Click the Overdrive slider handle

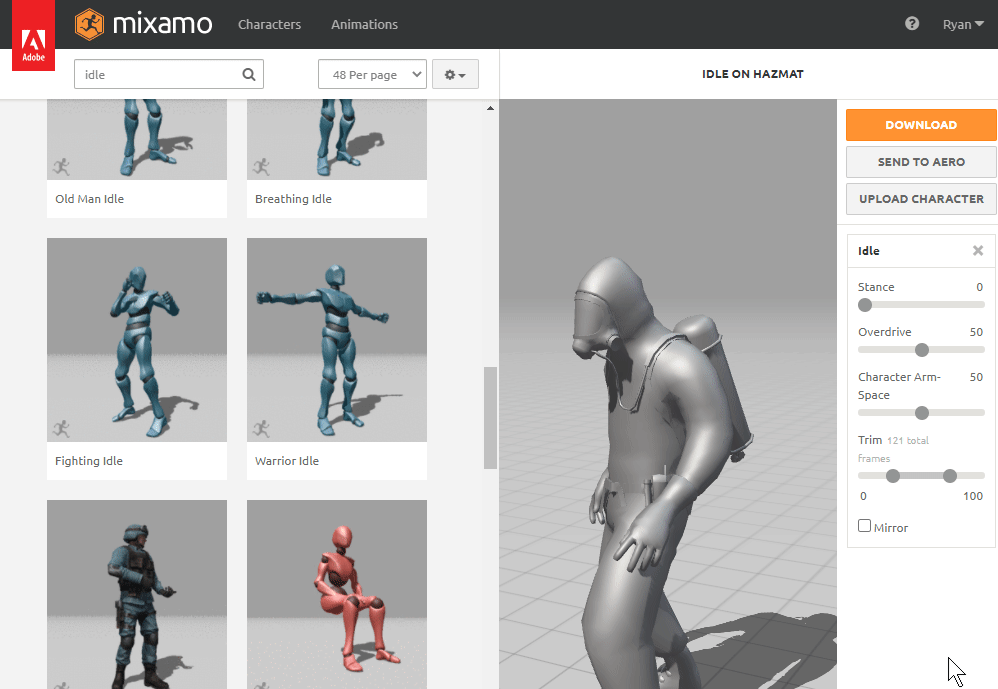tap(922, 350)
